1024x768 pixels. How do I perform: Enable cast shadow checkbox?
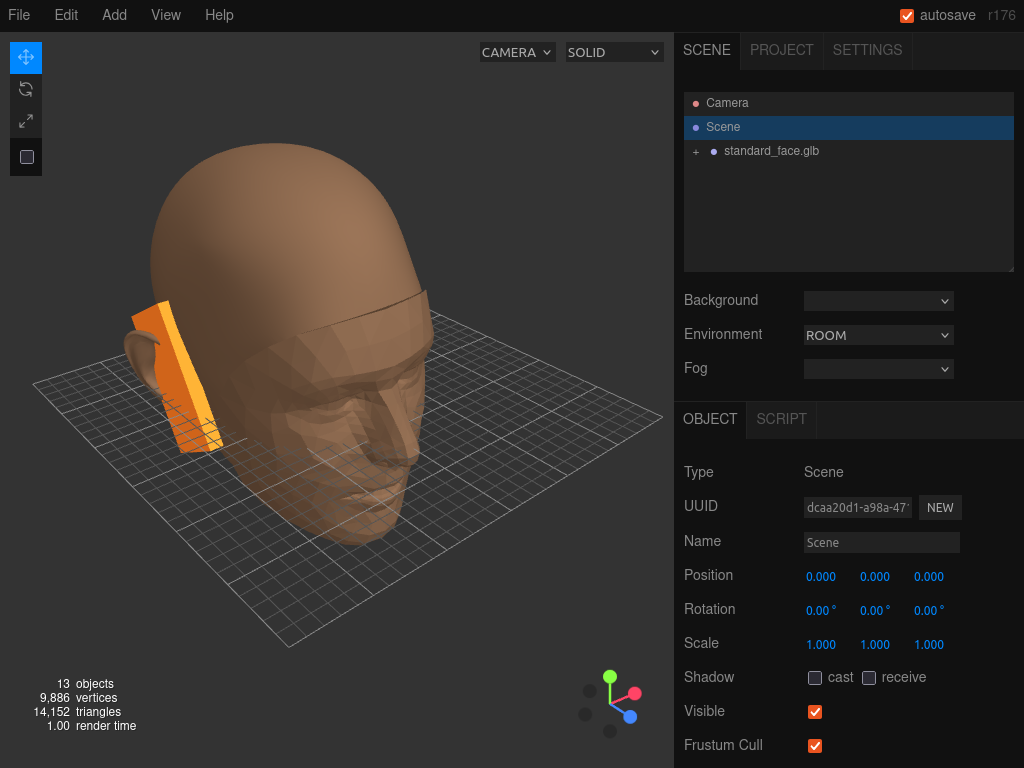[814, 678]
